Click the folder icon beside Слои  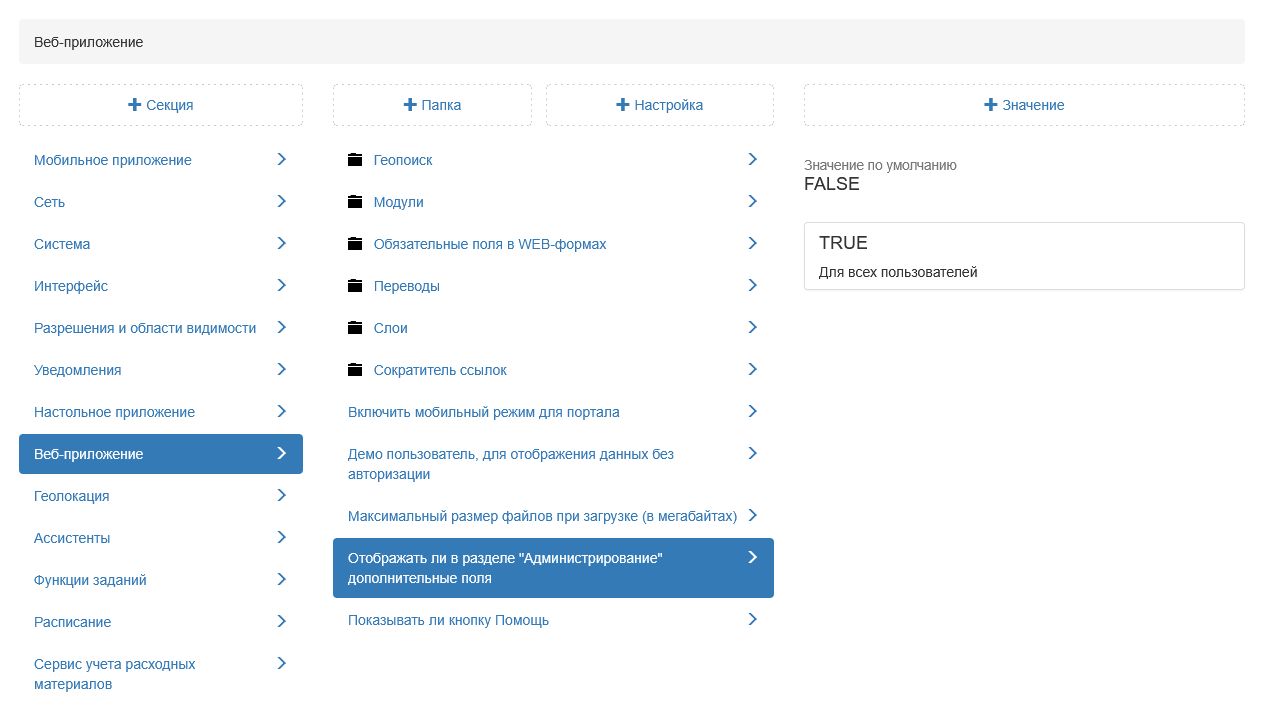pyautogui.click(x=355, y=328)
